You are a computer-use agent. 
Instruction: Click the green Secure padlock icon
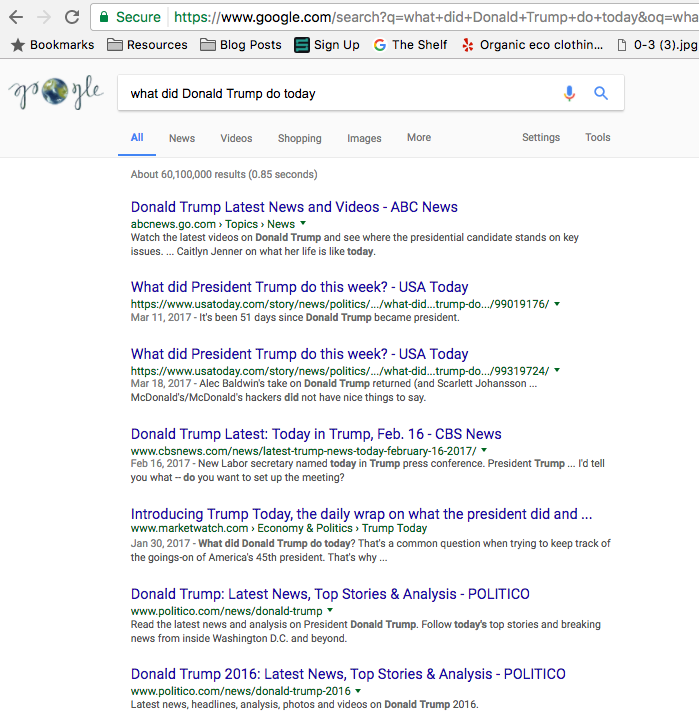tap(104, 17)
